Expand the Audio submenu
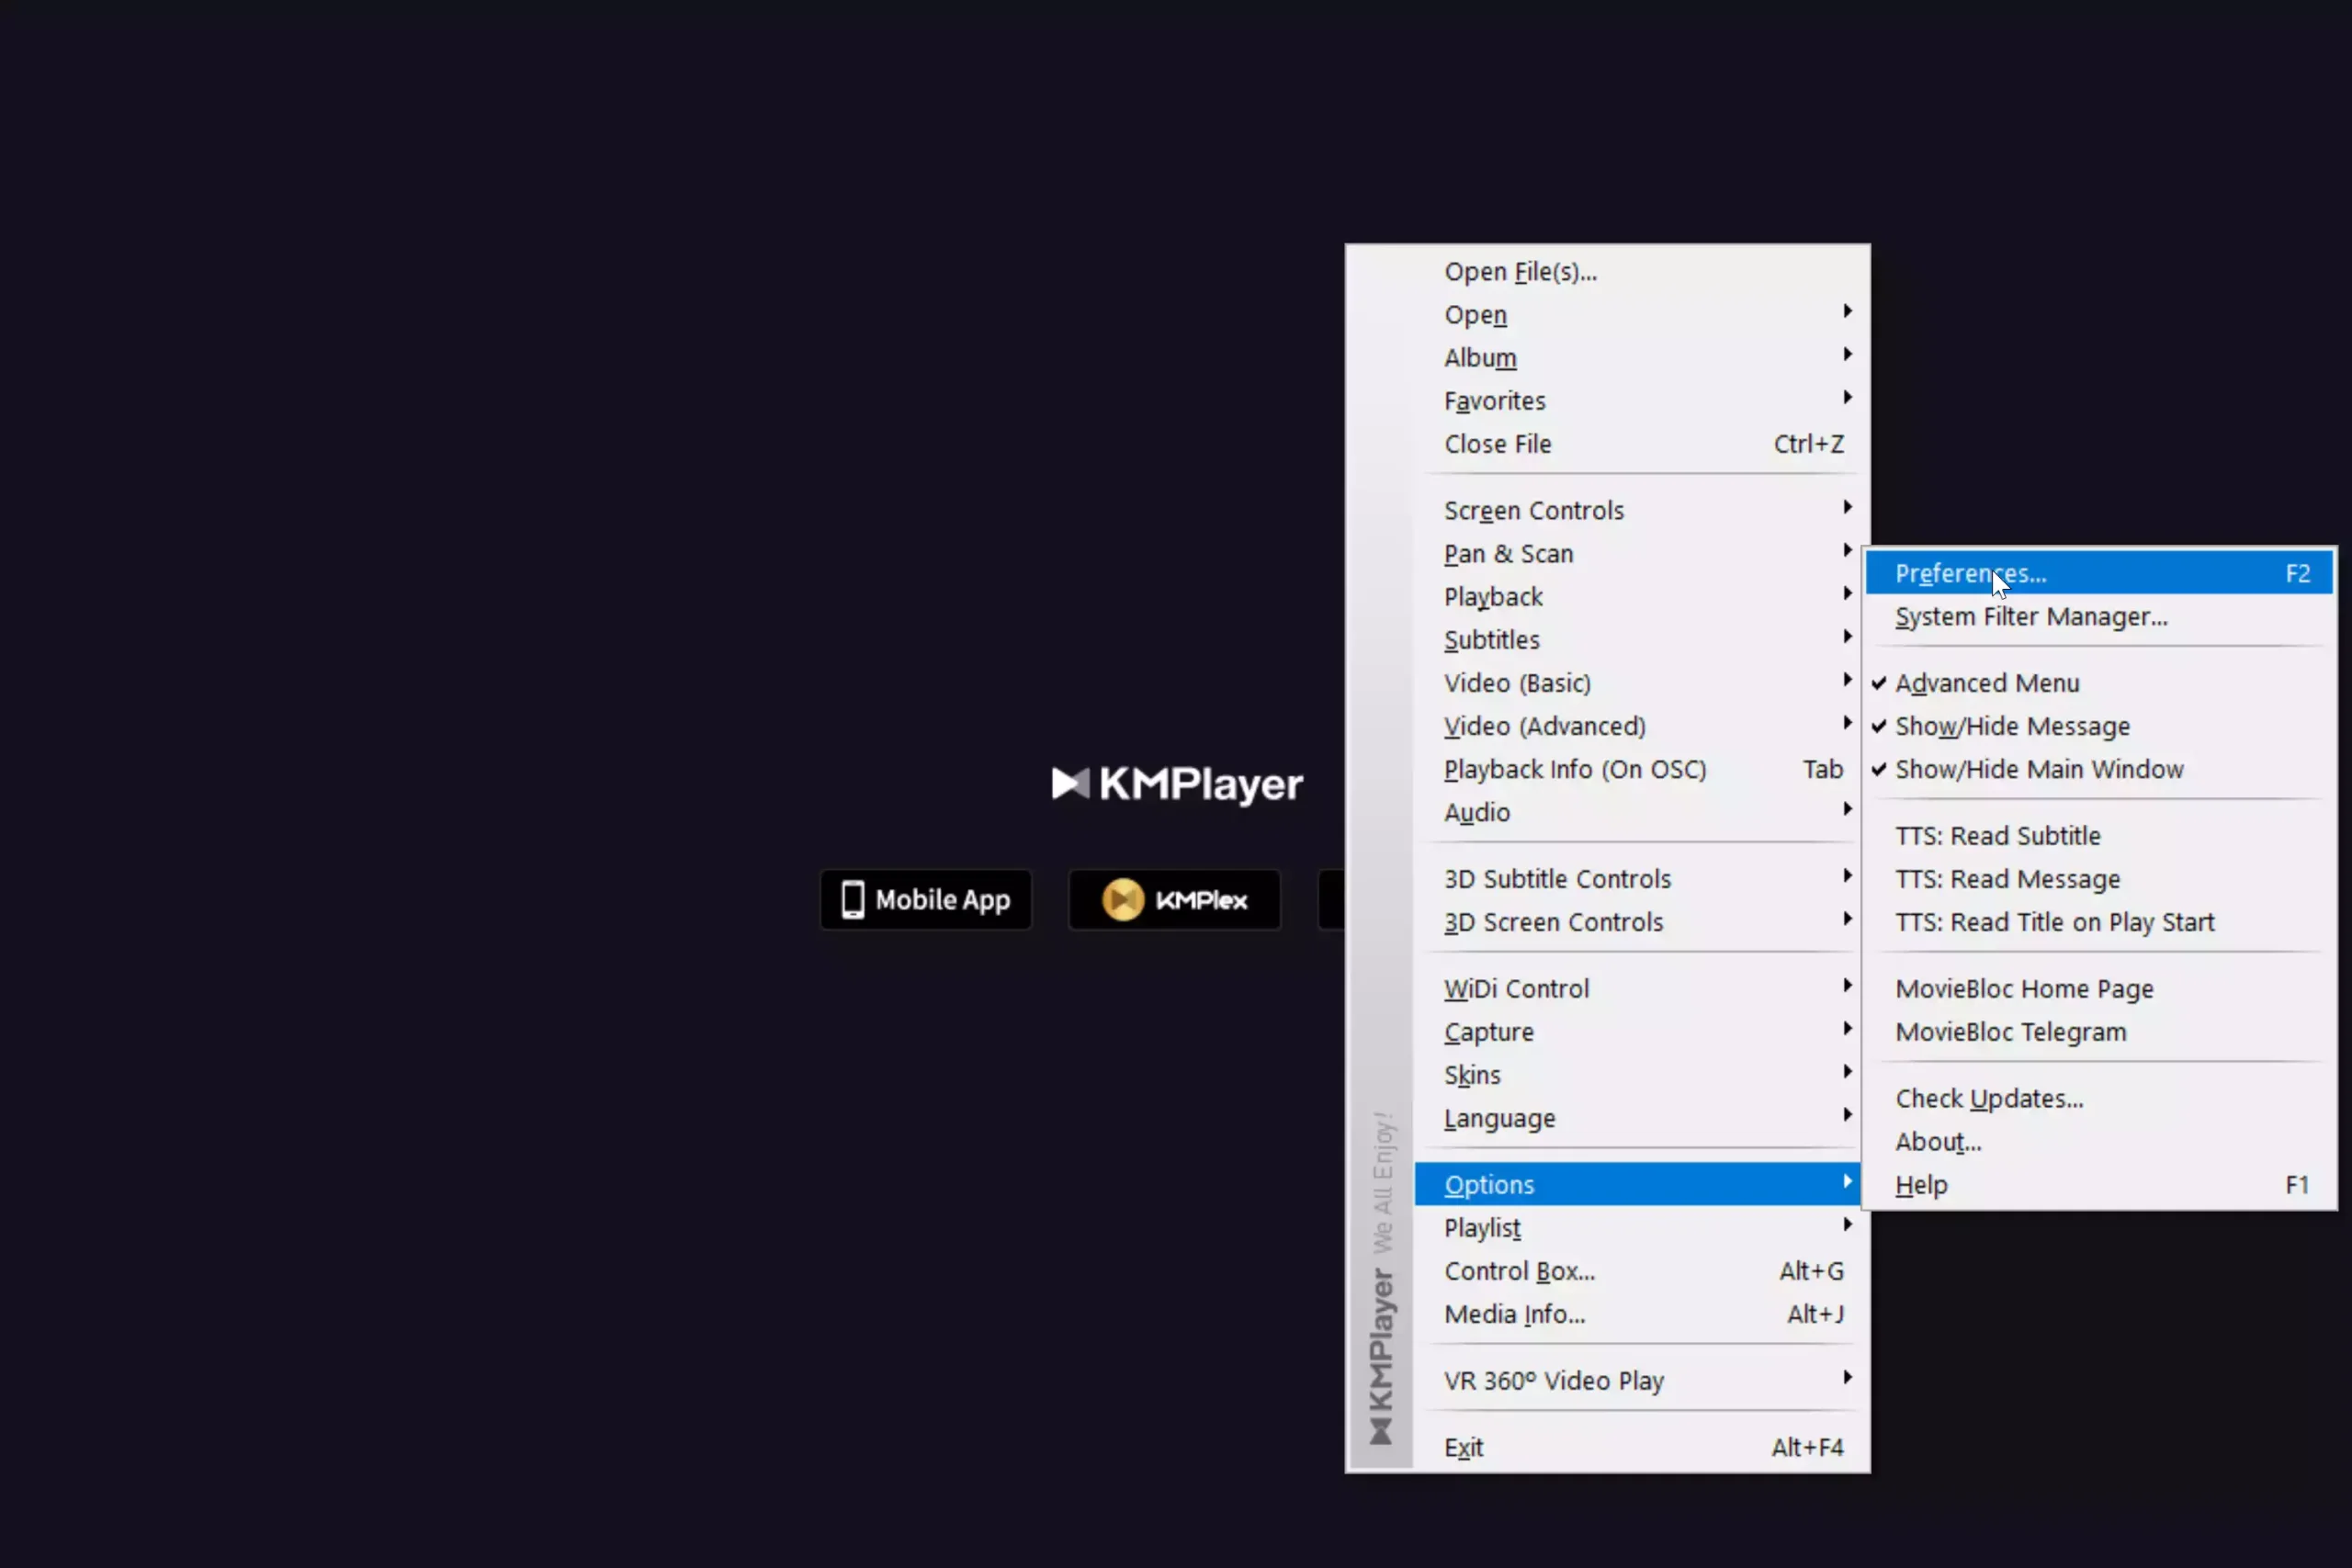 tap(1477, 812)
